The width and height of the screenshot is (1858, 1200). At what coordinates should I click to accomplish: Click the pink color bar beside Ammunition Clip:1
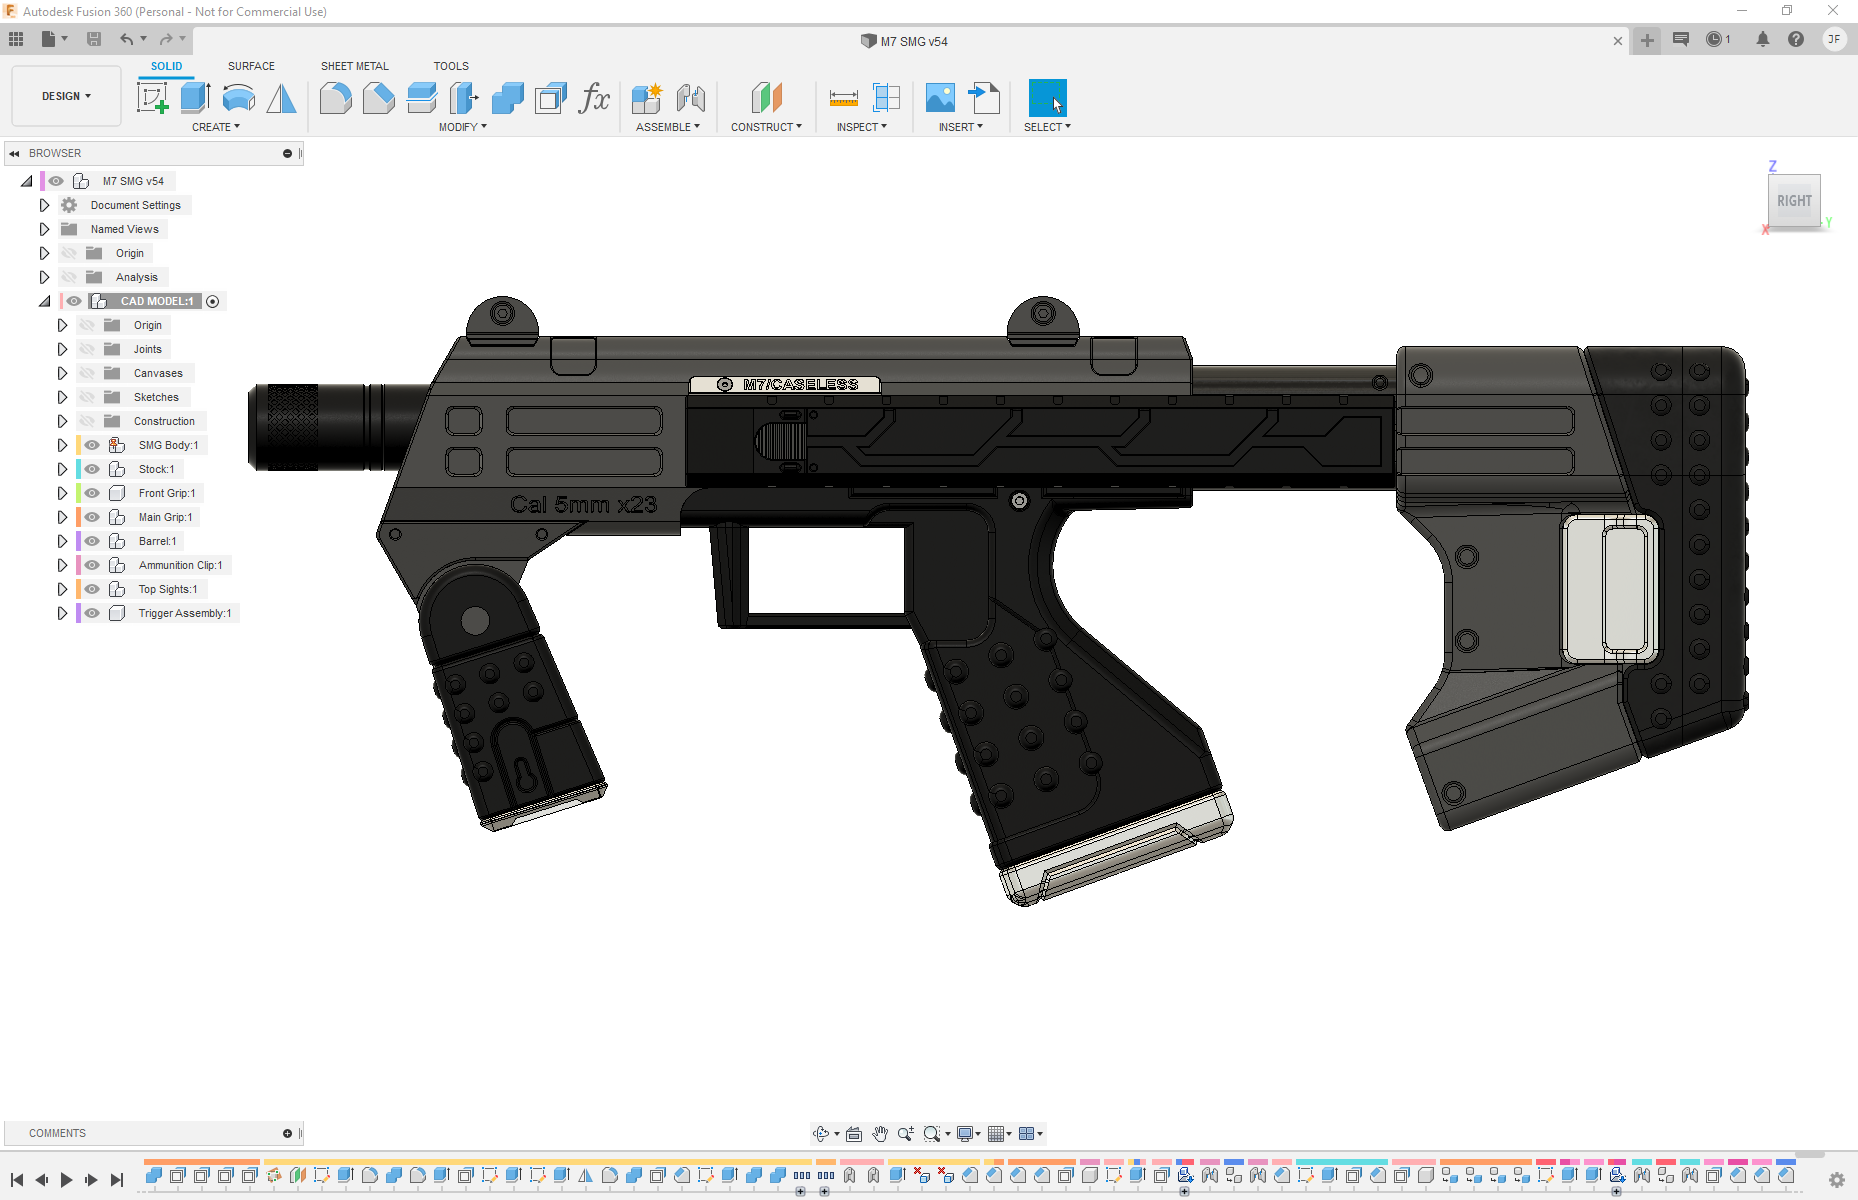point(78,565)
